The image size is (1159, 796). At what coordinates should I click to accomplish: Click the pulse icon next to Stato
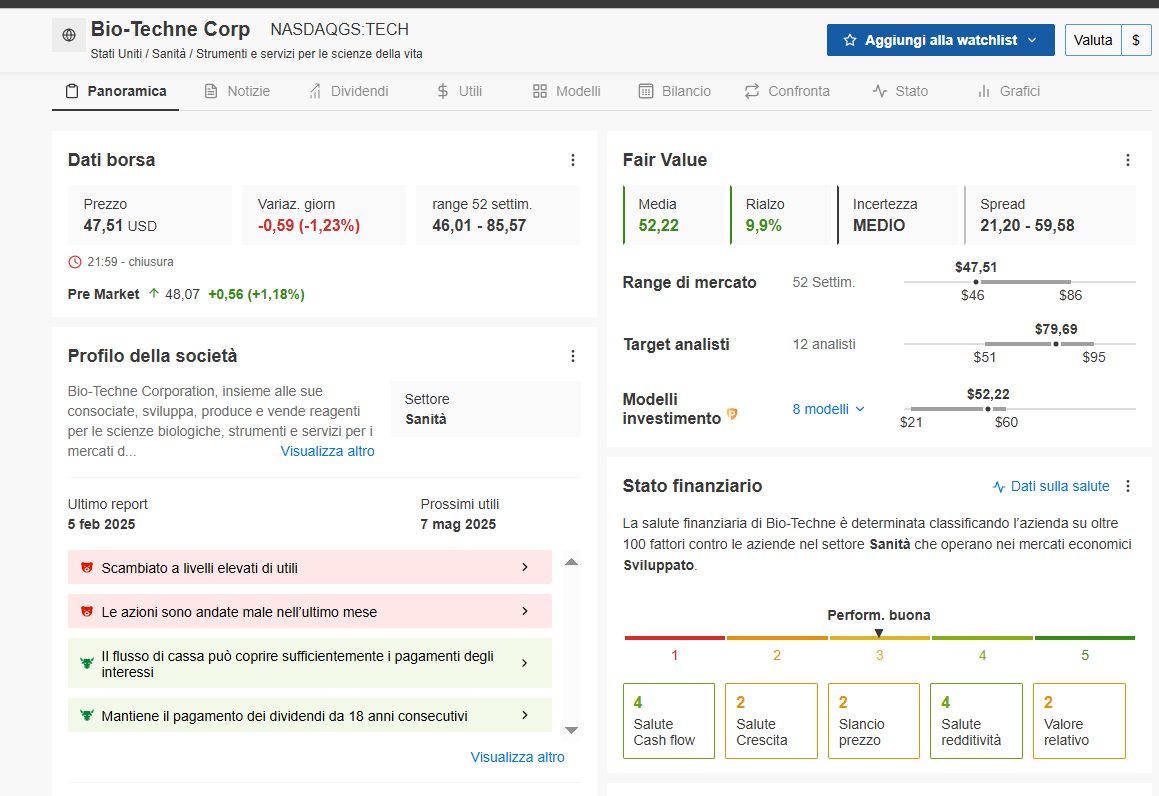coord(880,92)
